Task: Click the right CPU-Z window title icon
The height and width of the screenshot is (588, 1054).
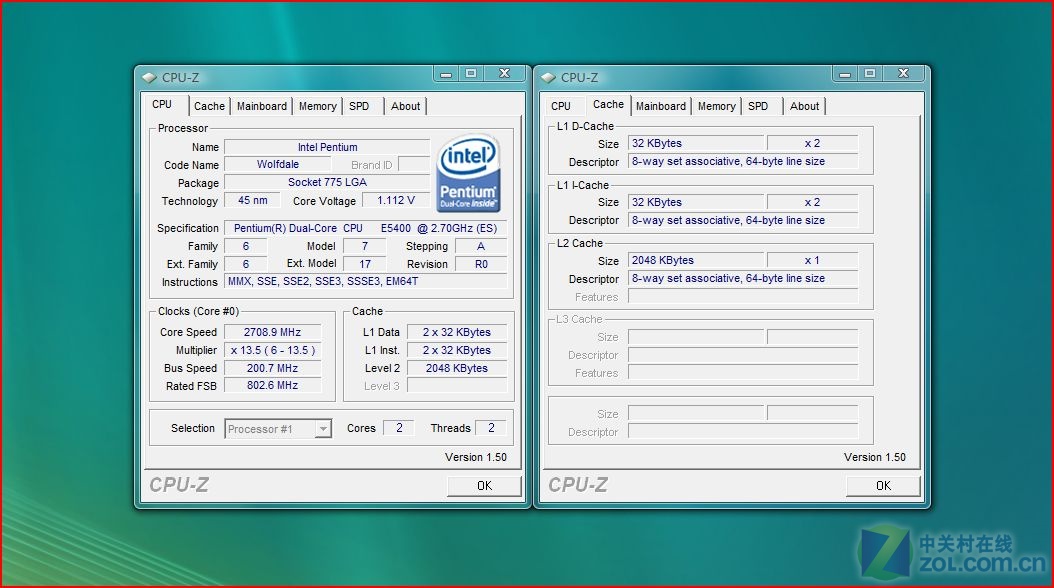Action: pyautogui.click(x=548, y=77)
